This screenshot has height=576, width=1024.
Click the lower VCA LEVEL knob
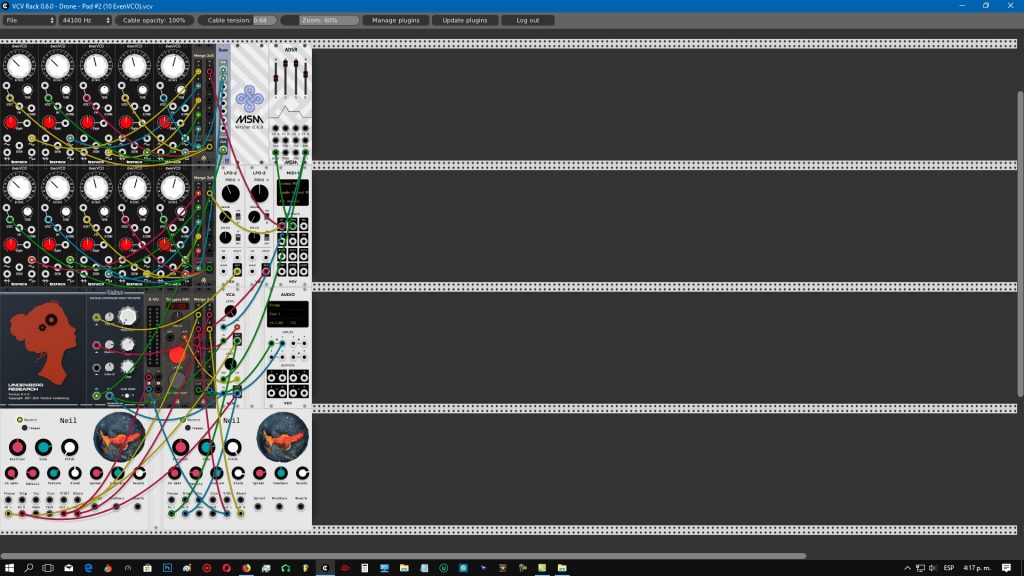231,364
